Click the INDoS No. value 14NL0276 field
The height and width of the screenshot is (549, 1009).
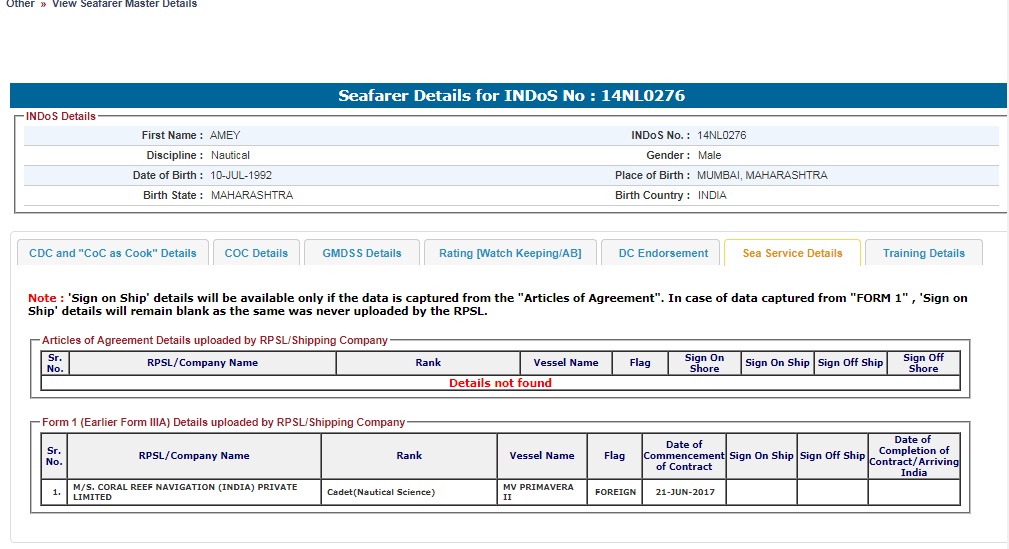(x=721, y=135)
